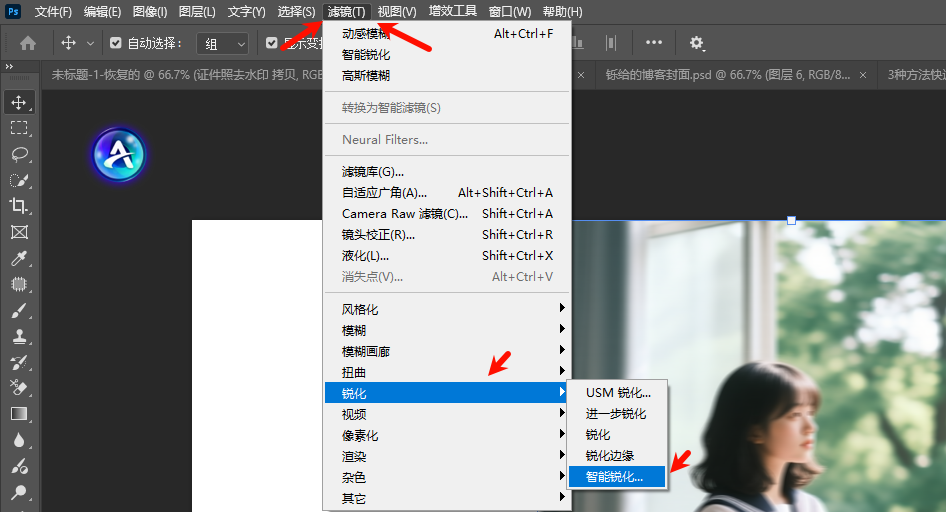The height and width of the screenshot is (512, 946).
Task: Open the 视图(V) menu
Action: click(x=397, y=11)
